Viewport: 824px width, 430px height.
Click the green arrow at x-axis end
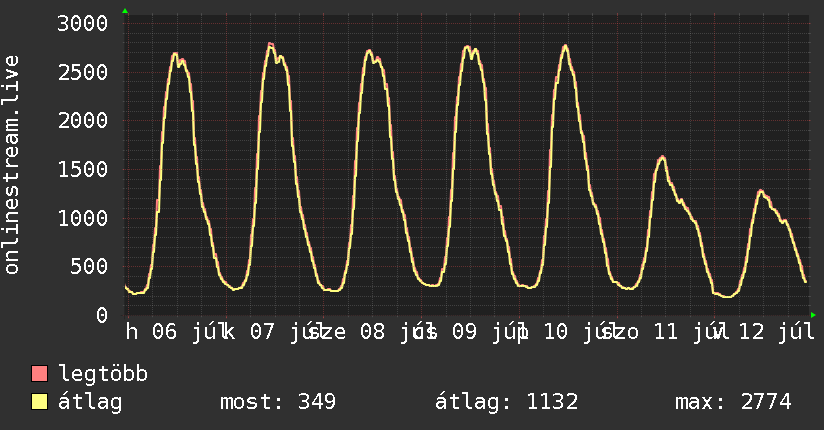tap(813, 315)
